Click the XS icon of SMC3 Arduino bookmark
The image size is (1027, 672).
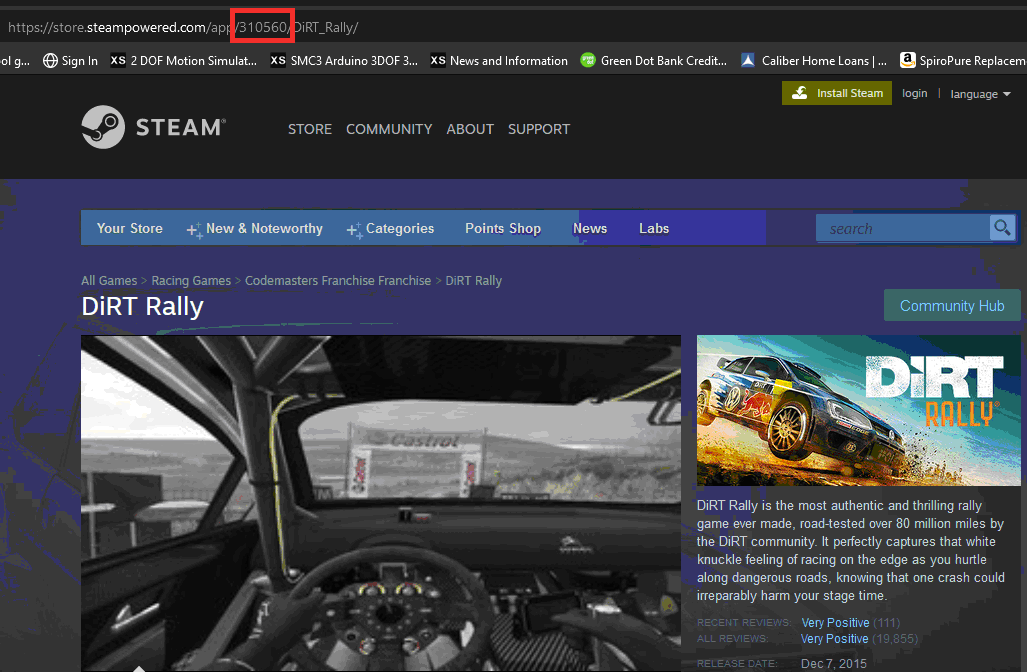(x=278, y=61)
